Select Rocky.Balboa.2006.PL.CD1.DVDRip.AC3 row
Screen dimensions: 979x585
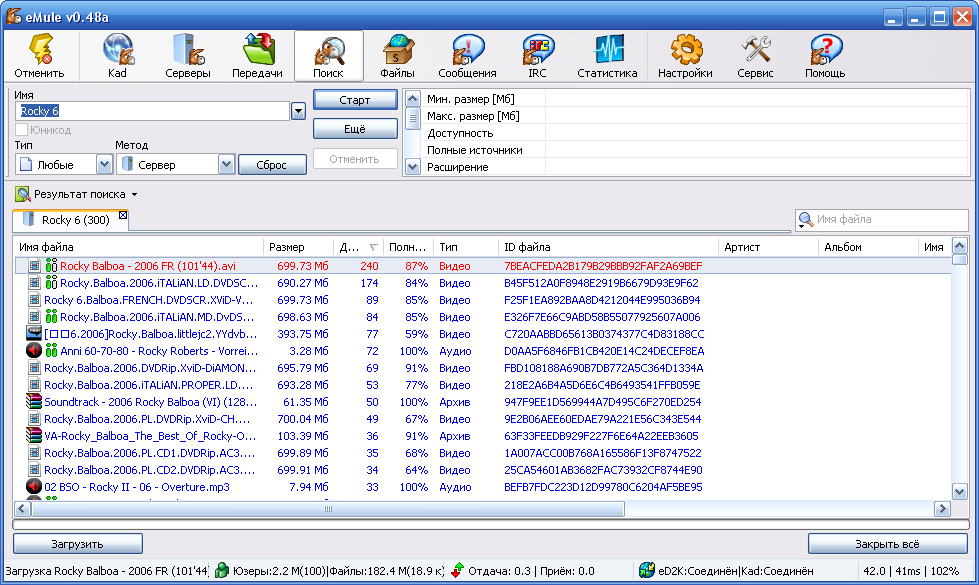tap(483, 453)
